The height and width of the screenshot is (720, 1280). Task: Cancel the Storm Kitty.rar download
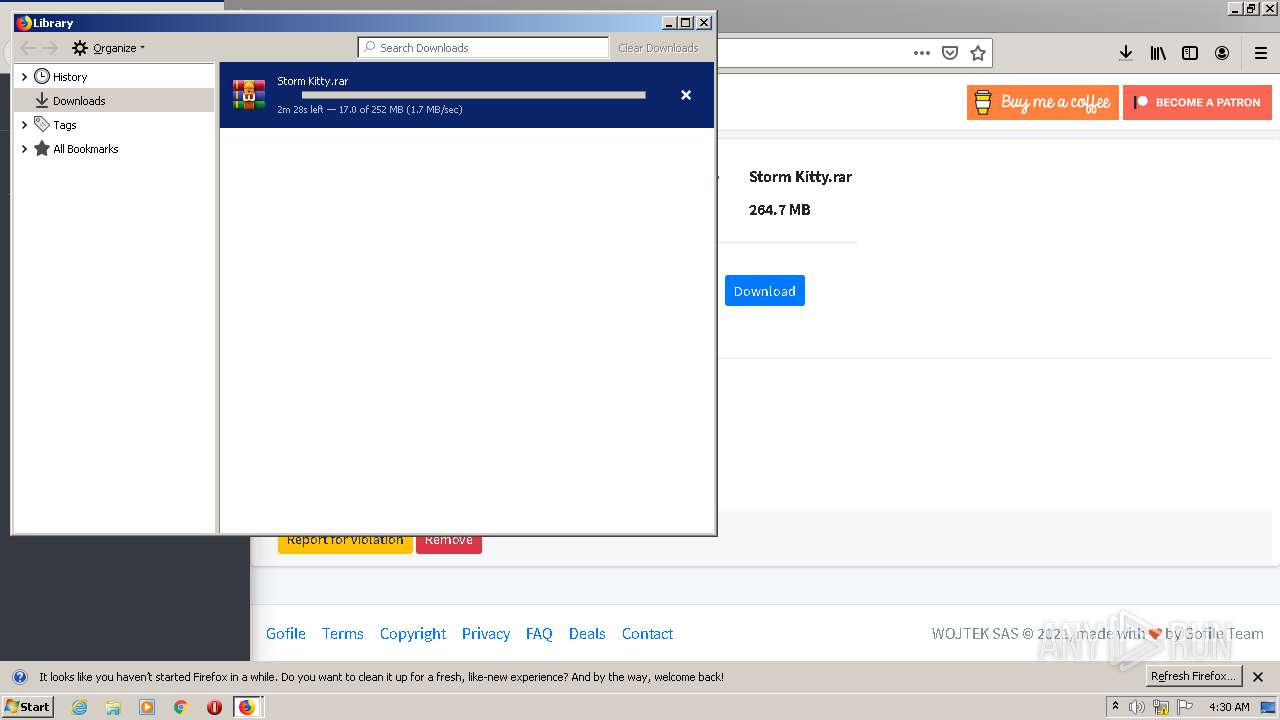[x=686, y=95]
